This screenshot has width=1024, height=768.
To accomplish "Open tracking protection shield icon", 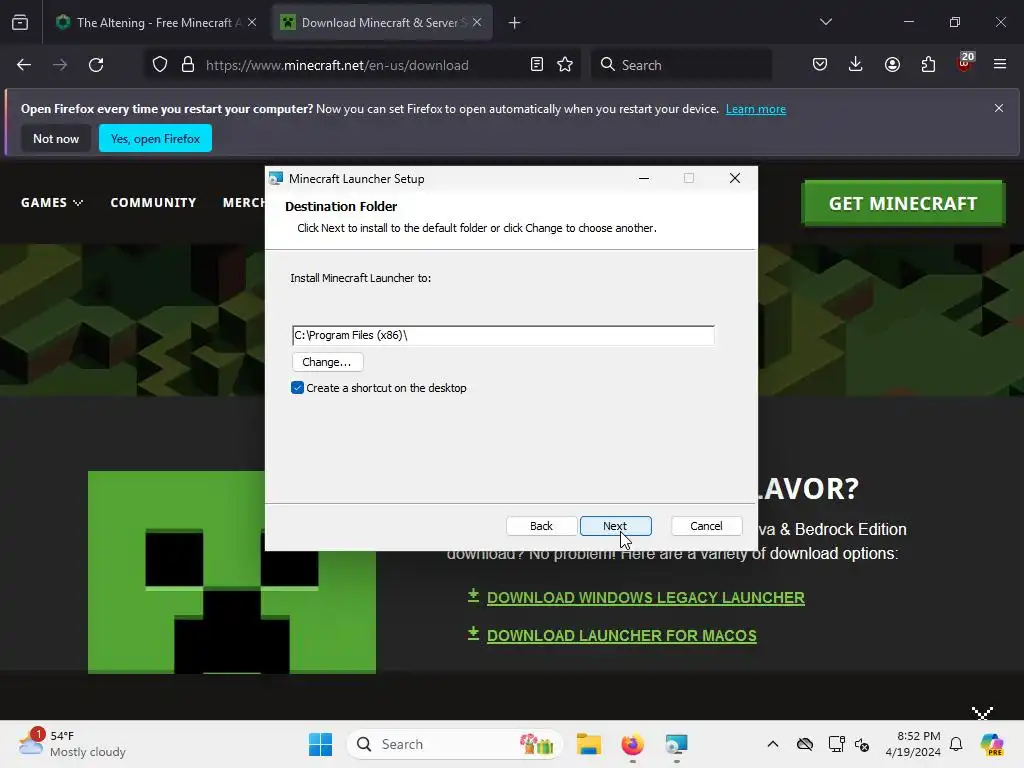I will click(x=160, y=65).
